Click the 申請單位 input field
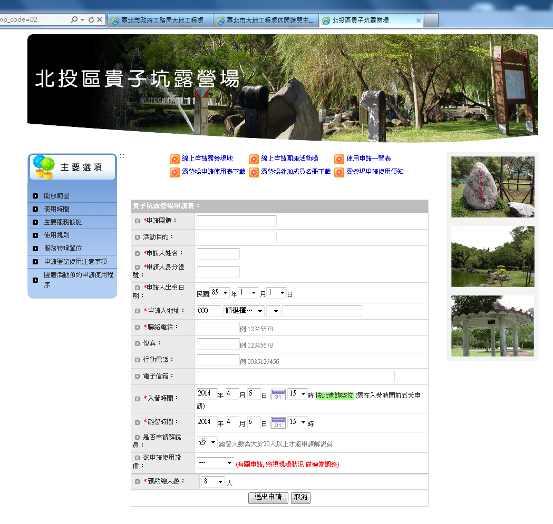This screenshot has height=524, width=553. pyautogui.click(x=237, y=221)
